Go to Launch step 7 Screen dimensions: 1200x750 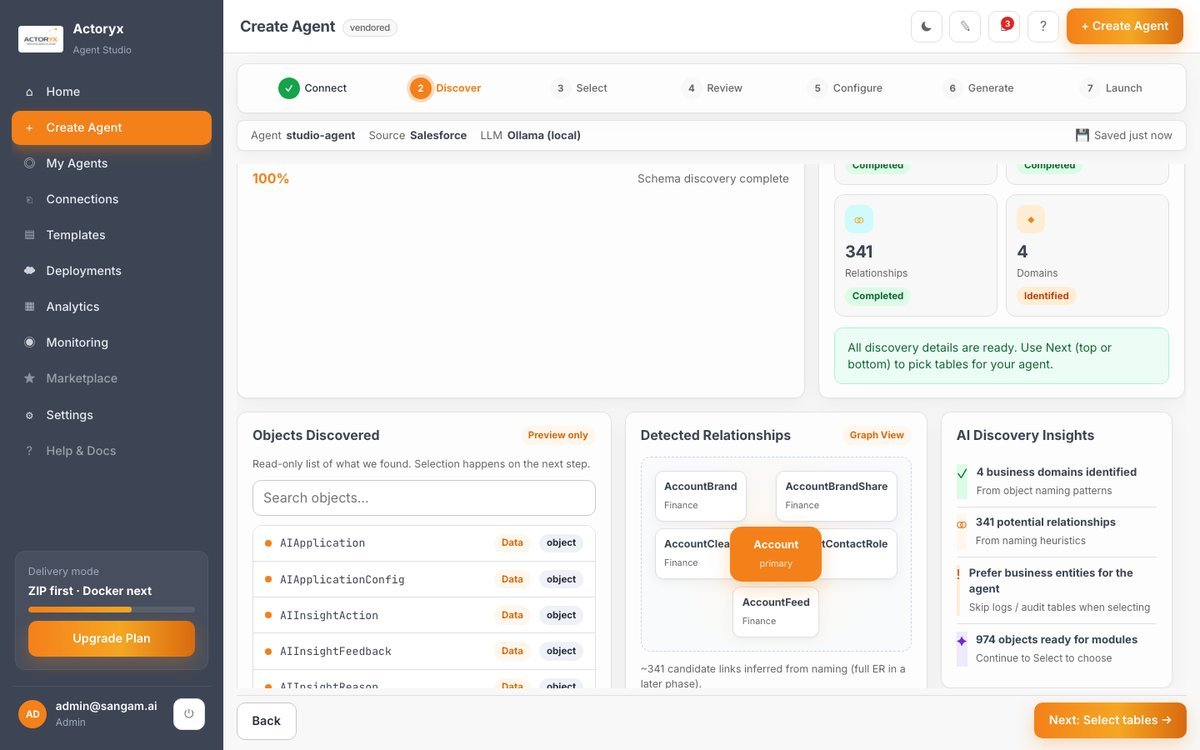point(1111,88)
